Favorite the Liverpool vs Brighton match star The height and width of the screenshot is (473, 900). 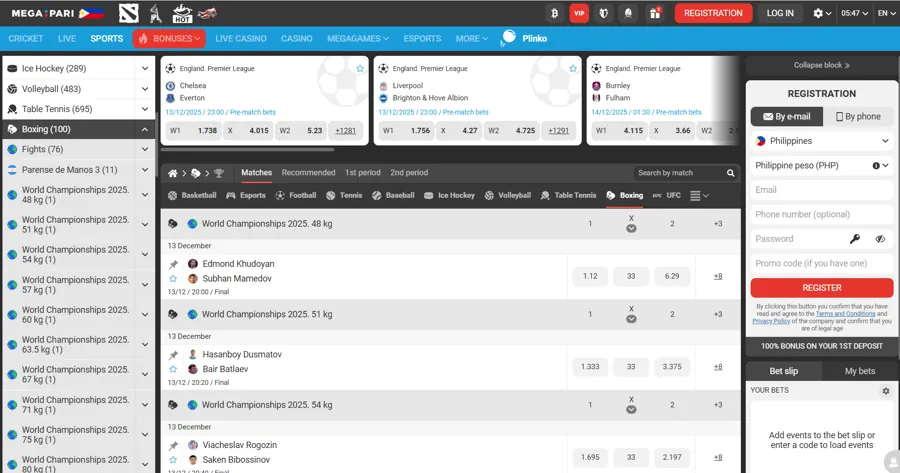573,68
